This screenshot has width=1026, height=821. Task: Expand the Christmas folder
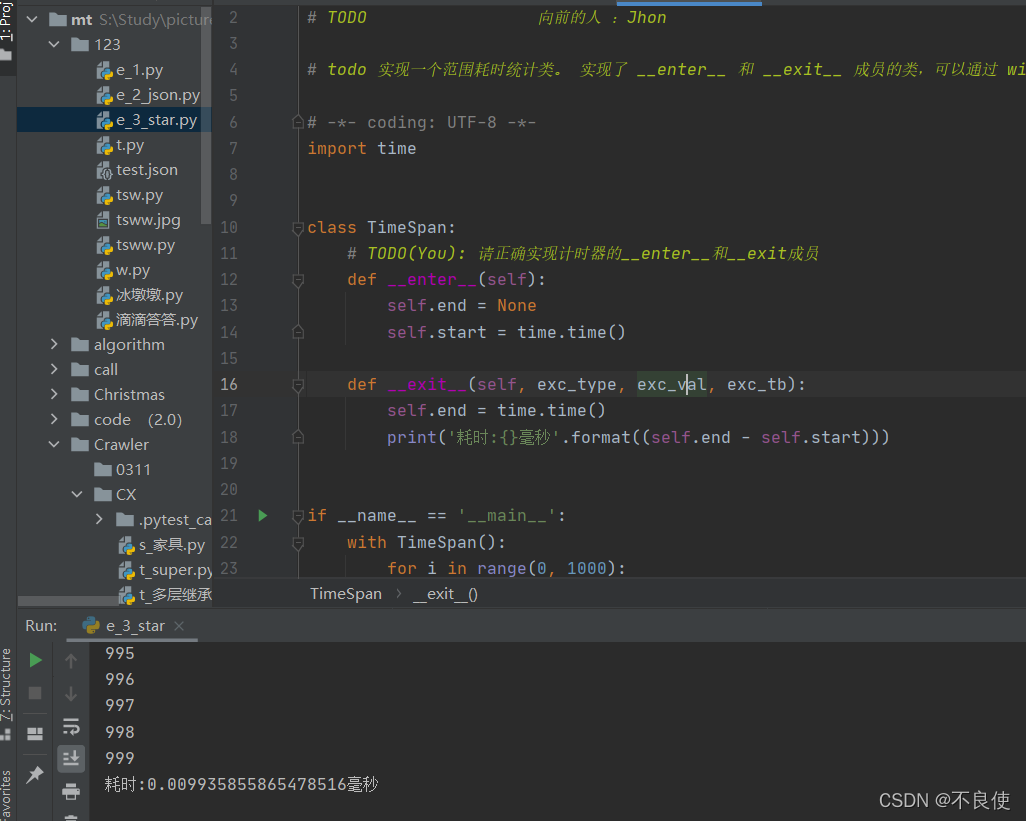click(x=54, y=394)
